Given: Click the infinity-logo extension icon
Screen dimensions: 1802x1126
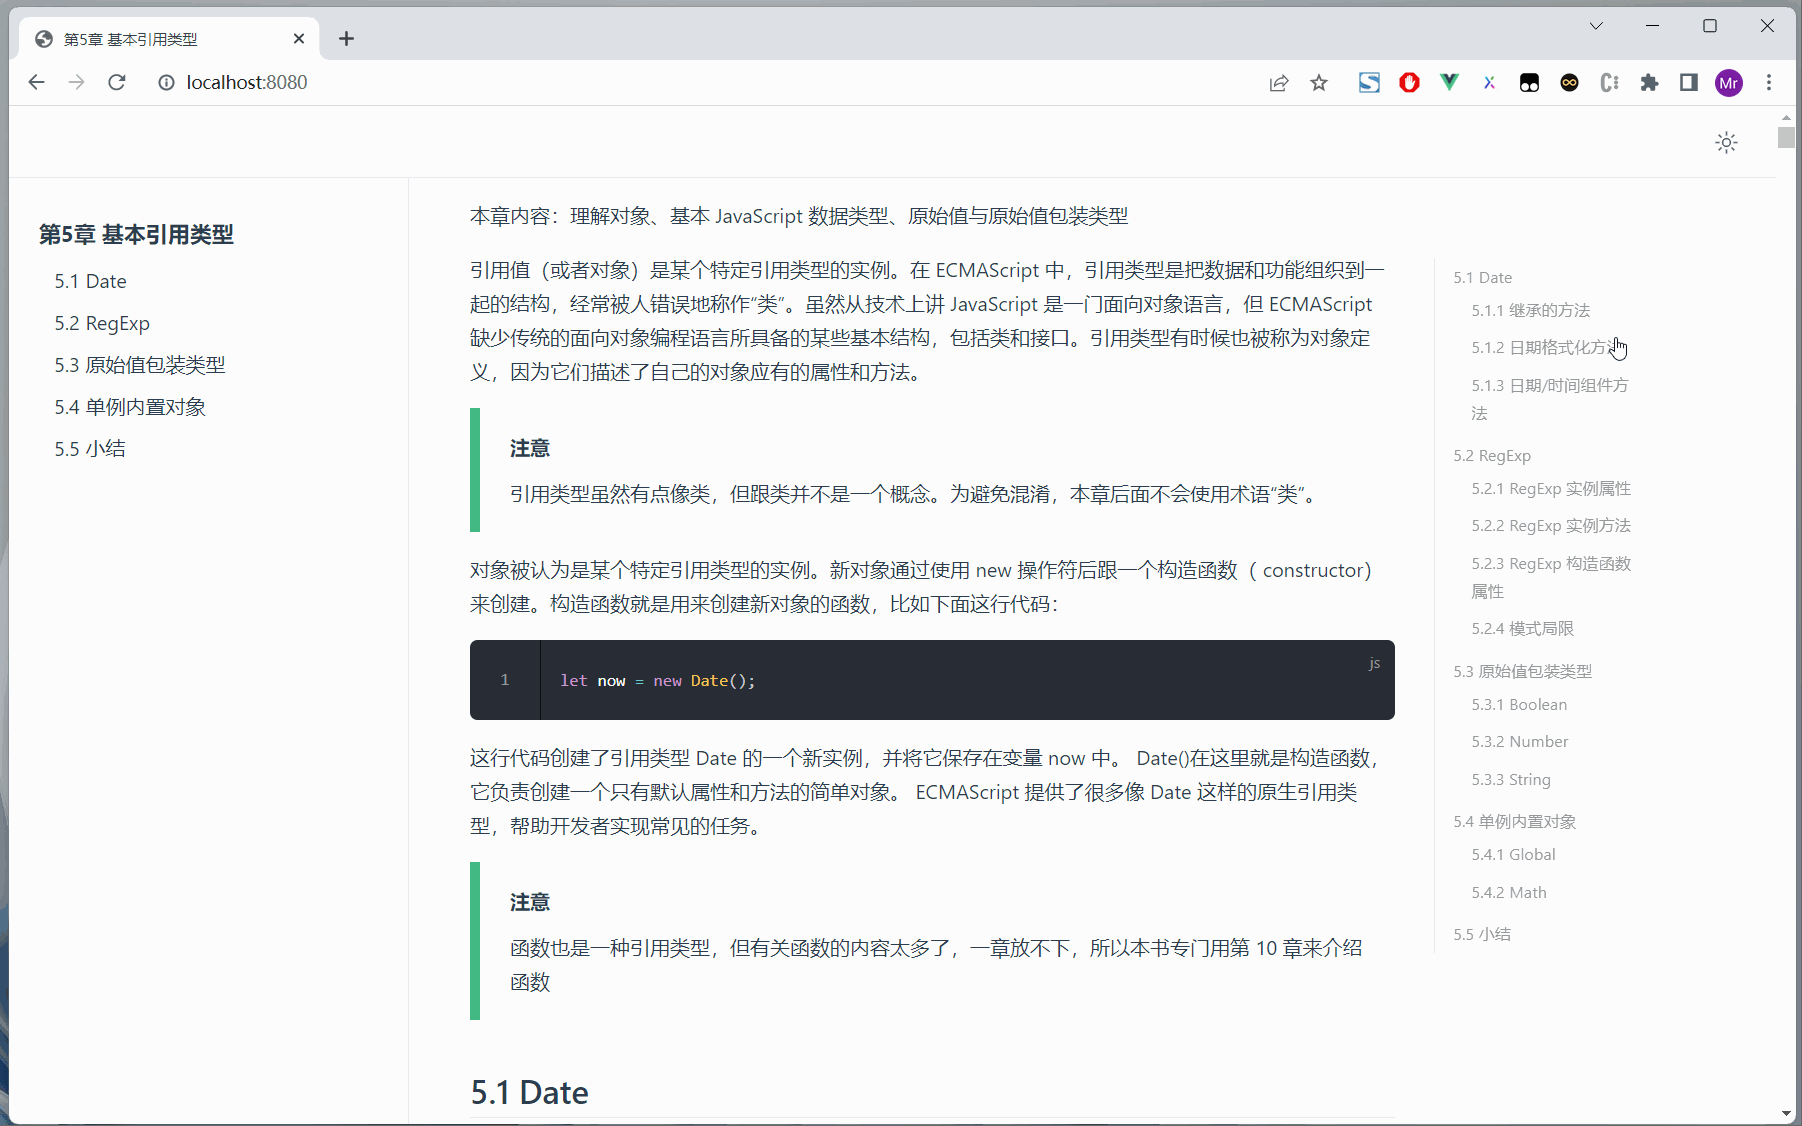Looking at the screenshot, I should (1569, 82).
